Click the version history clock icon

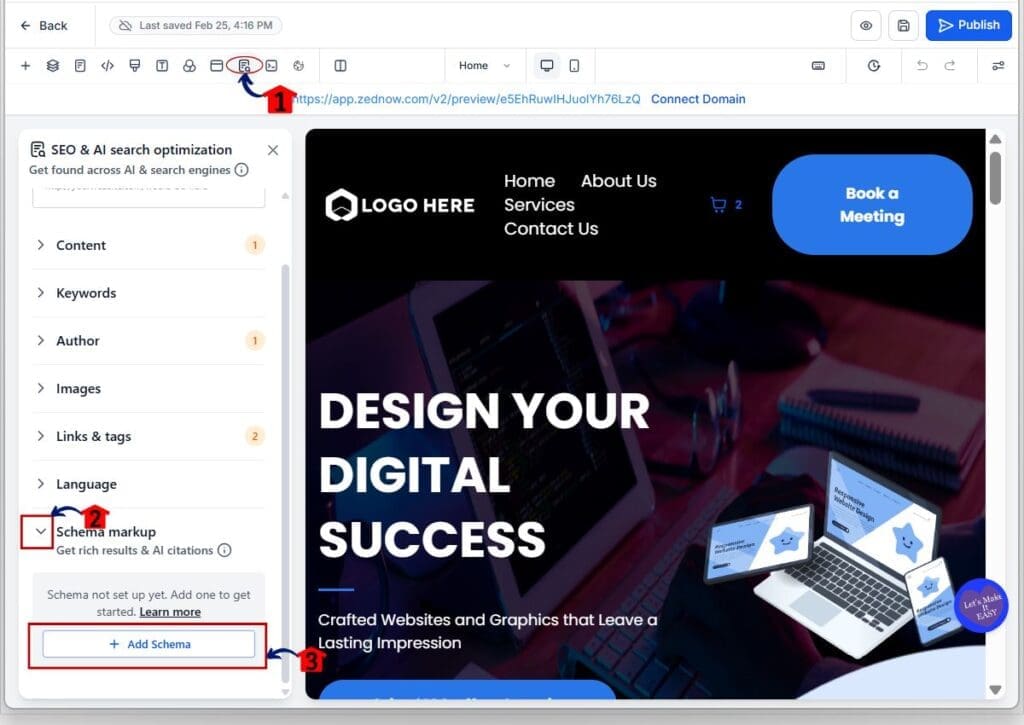click(x=874, y=66)
